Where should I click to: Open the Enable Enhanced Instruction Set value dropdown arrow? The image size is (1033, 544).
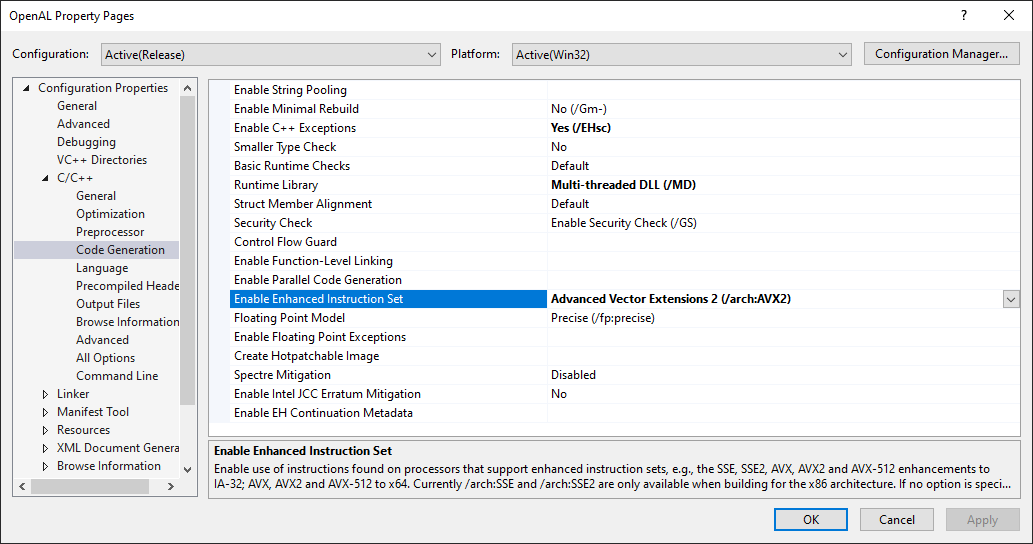[x=1011, y=300]
